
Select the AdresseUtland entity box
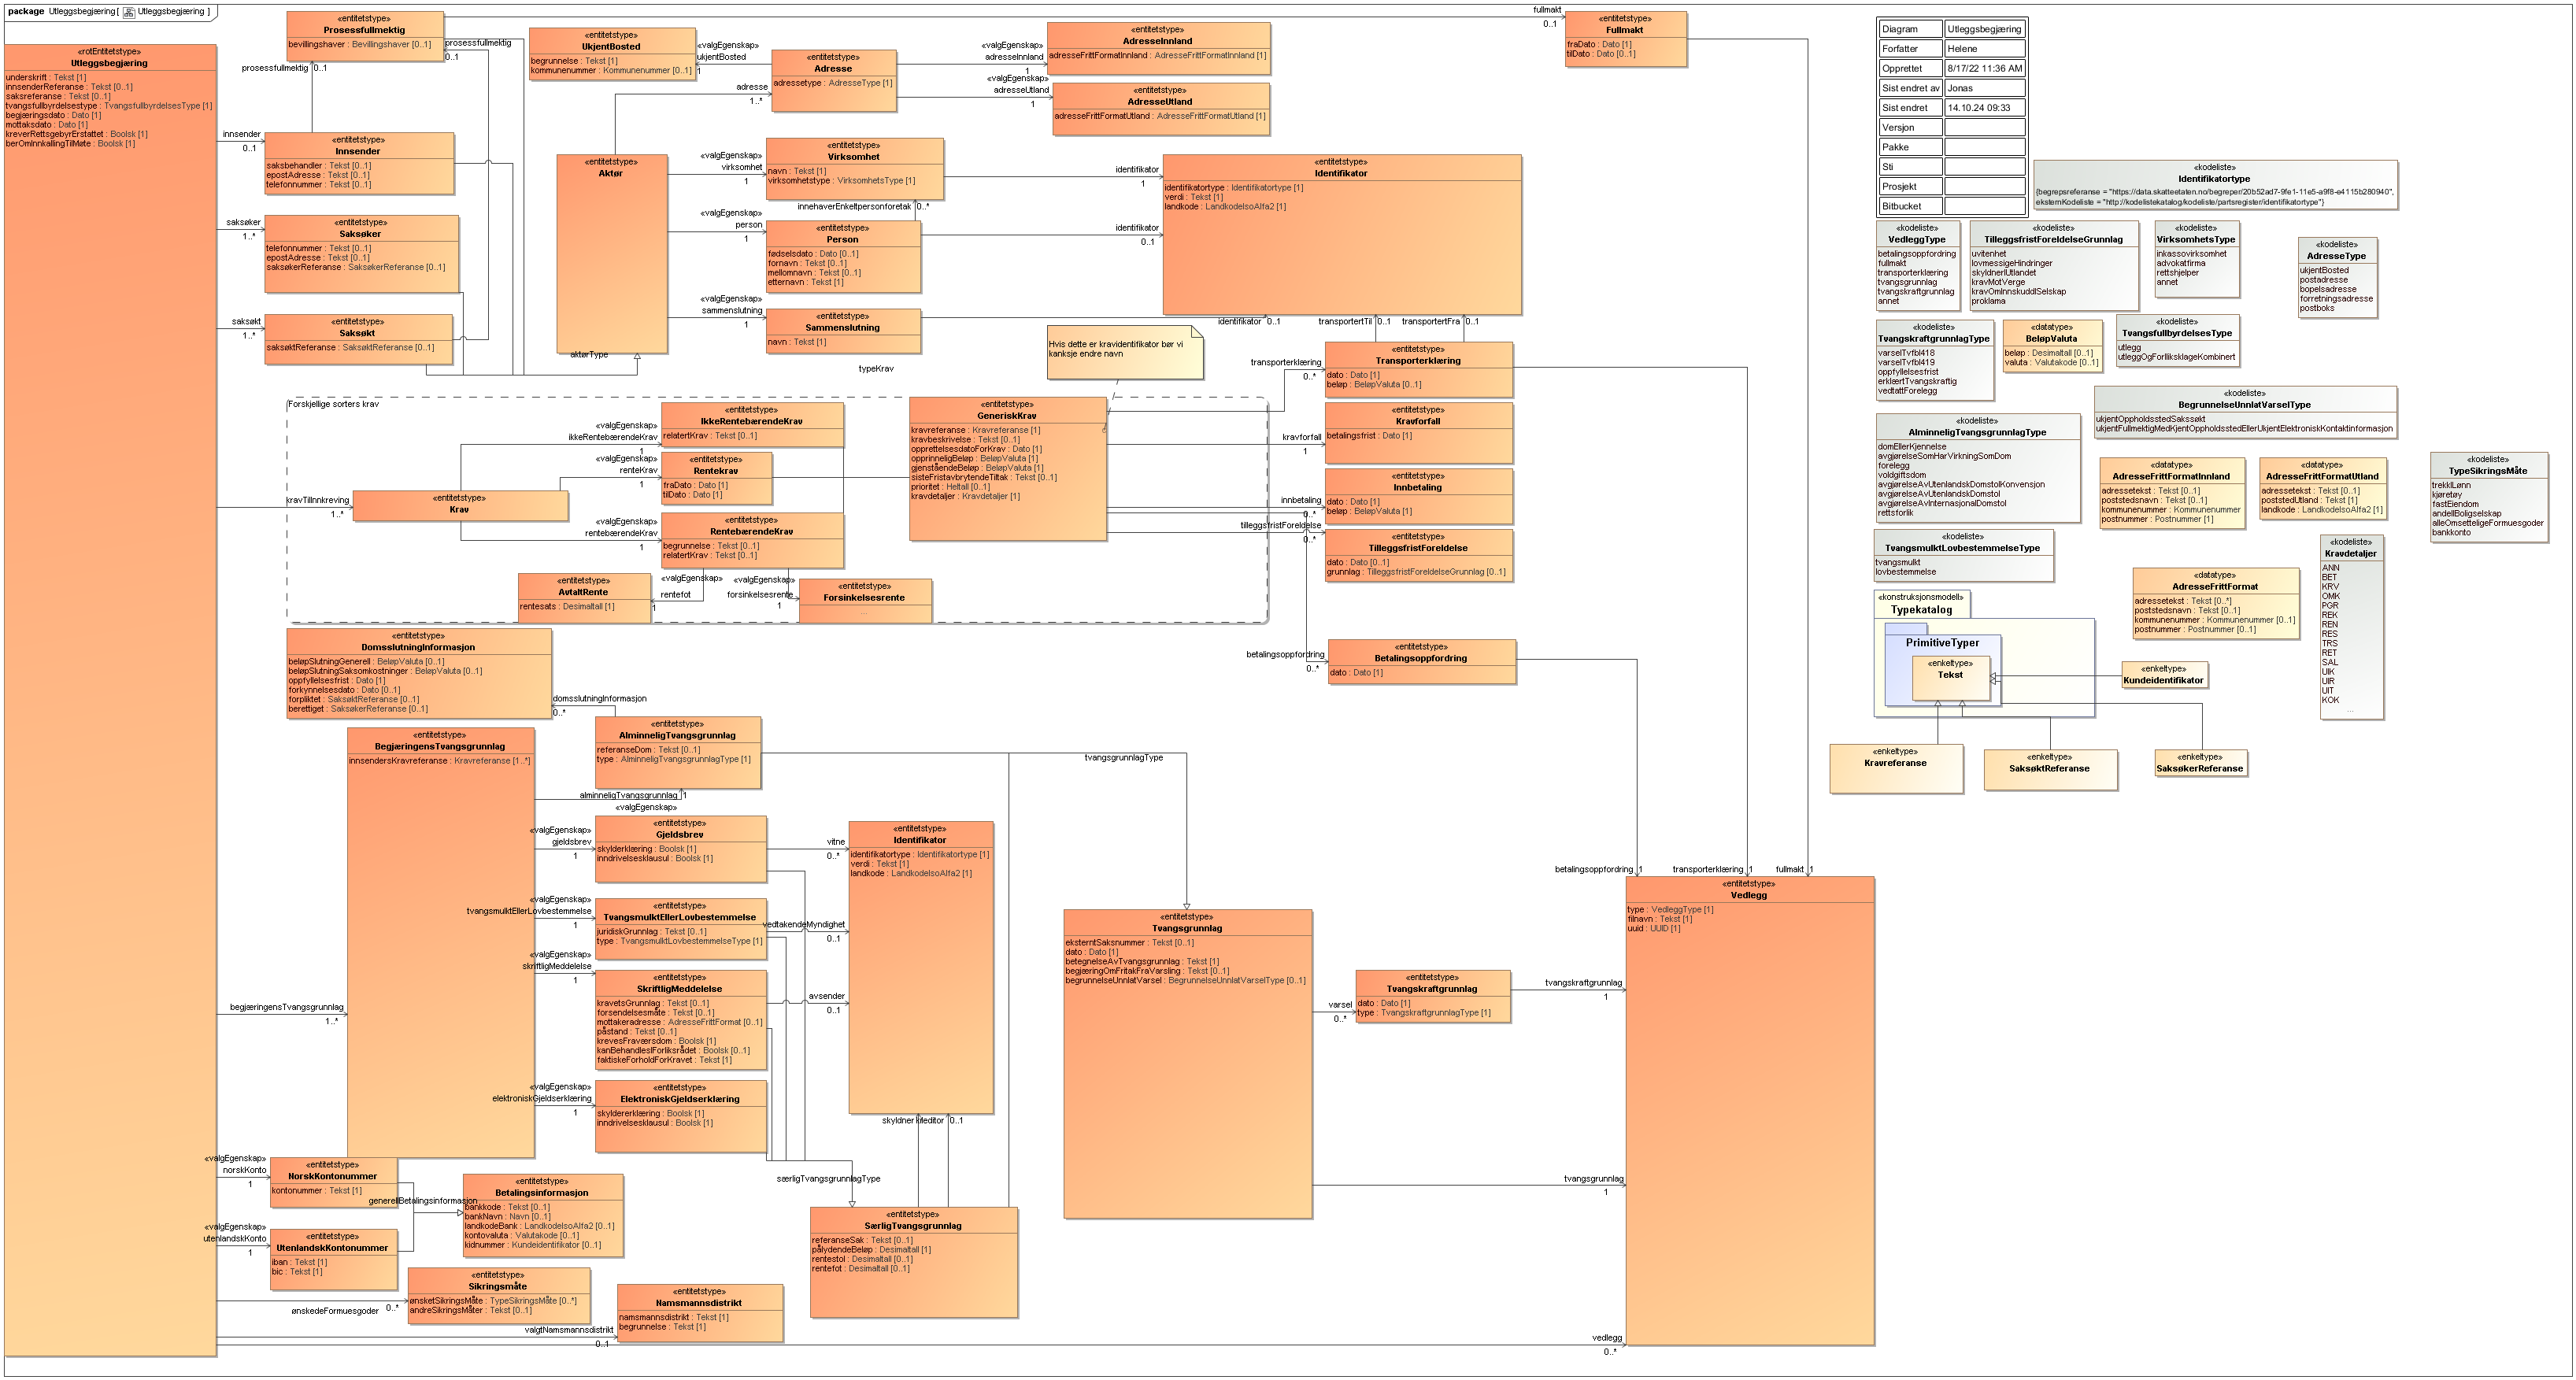[x=1160, y=108]
